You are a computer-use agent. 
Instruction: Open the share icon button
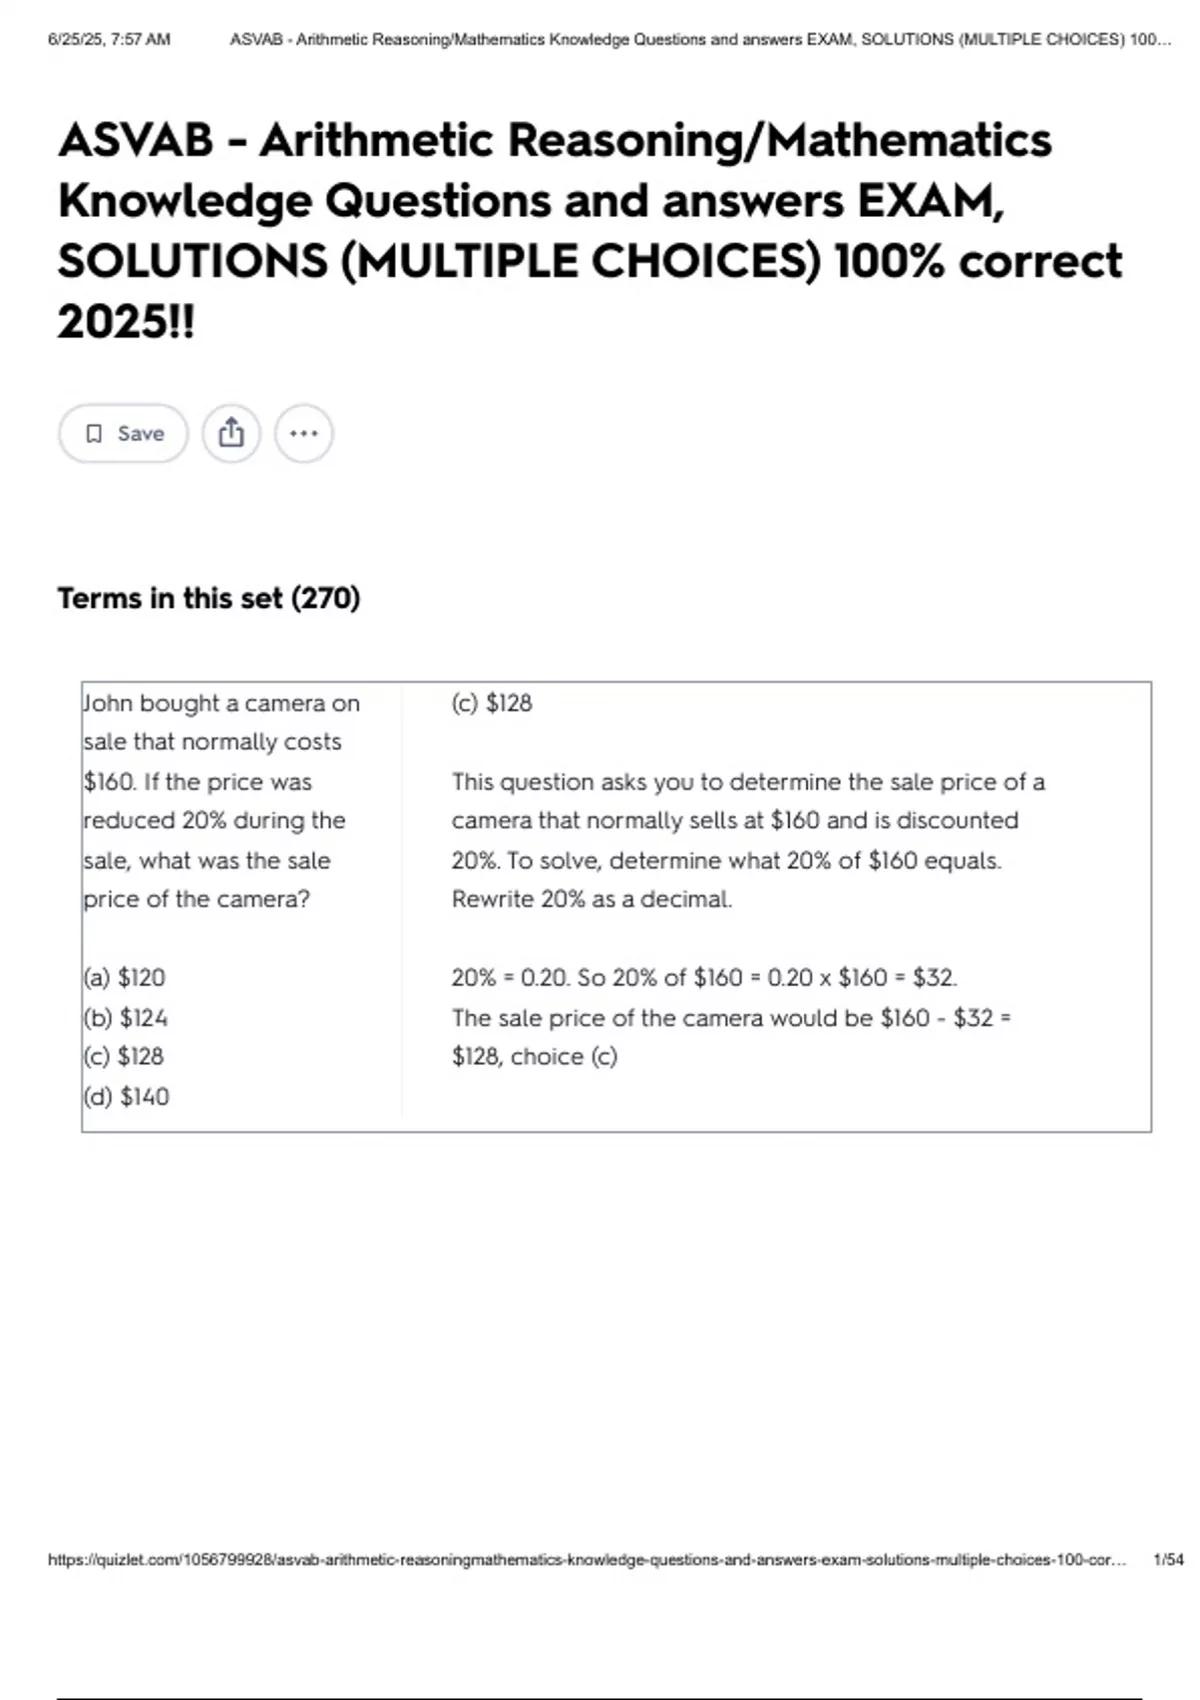pyautogui.click(x=231, y=433)
